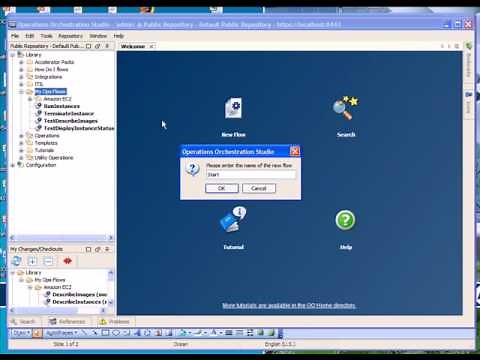Open the AutoShapes dropdown menu

(x=61, y=332)
